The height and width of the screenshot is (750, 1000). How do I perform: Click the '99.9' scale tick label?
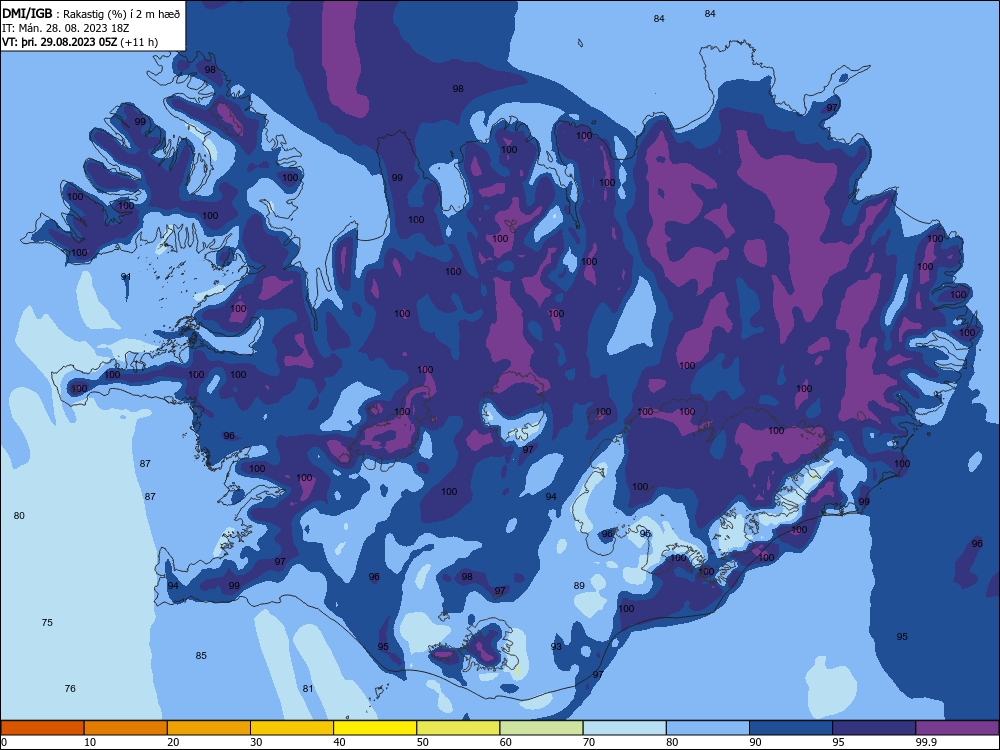click(926, 742)
